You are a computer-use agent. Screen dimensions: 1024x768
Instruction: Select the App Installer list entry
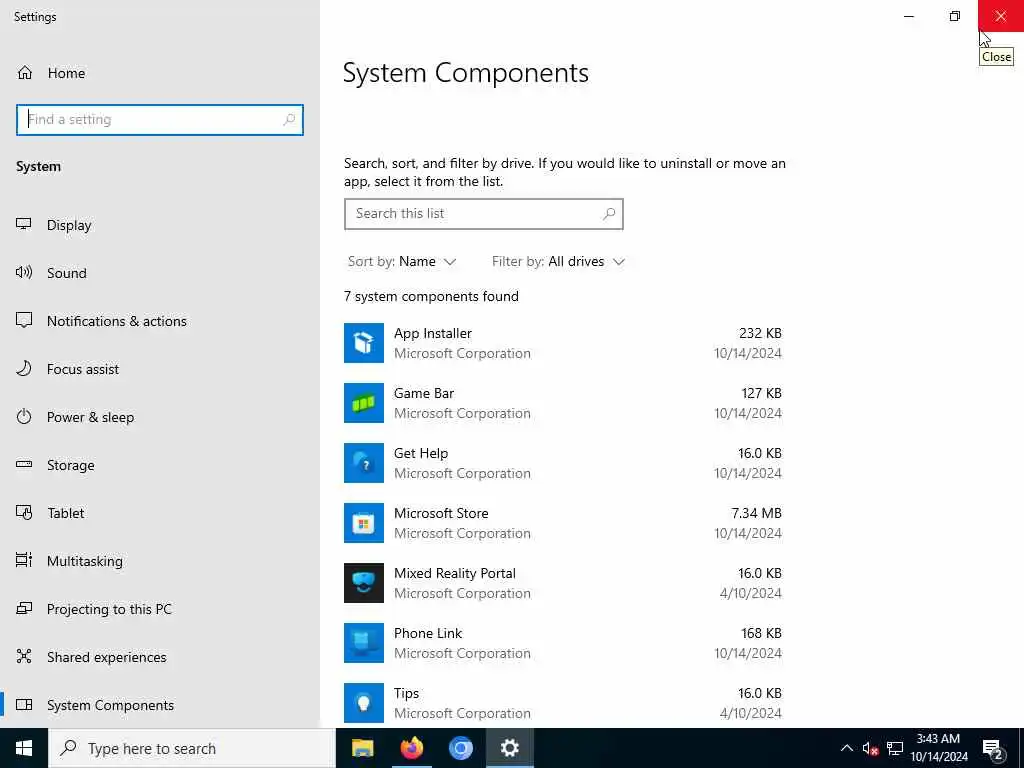(x=563, y=343)
